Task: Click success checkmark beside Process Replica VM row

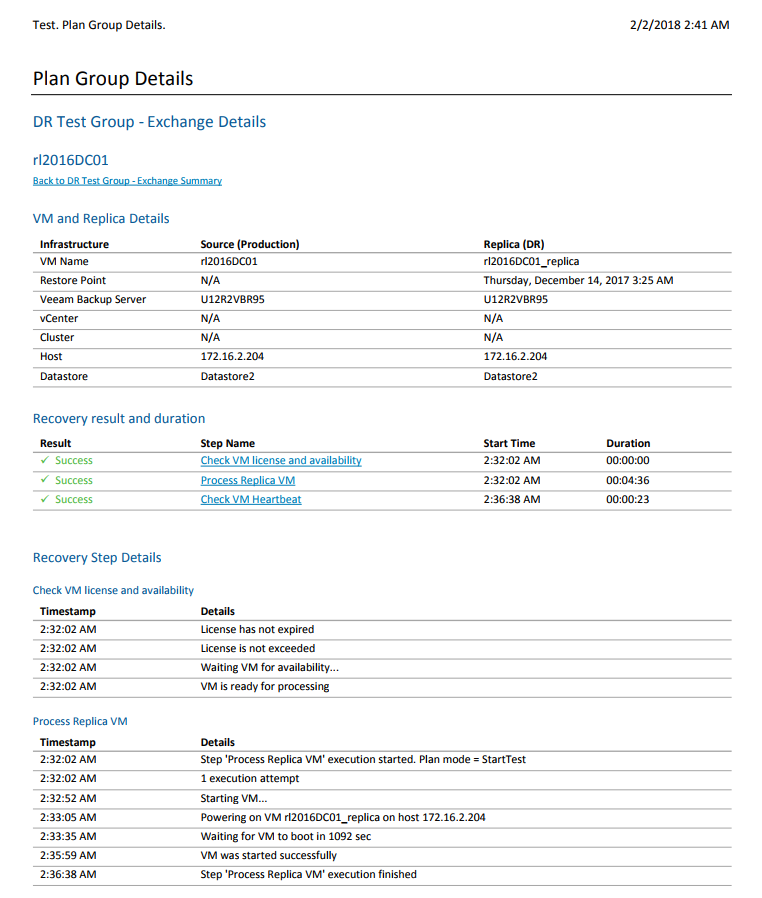Action: pyautogui.click(x=45, y=479)
